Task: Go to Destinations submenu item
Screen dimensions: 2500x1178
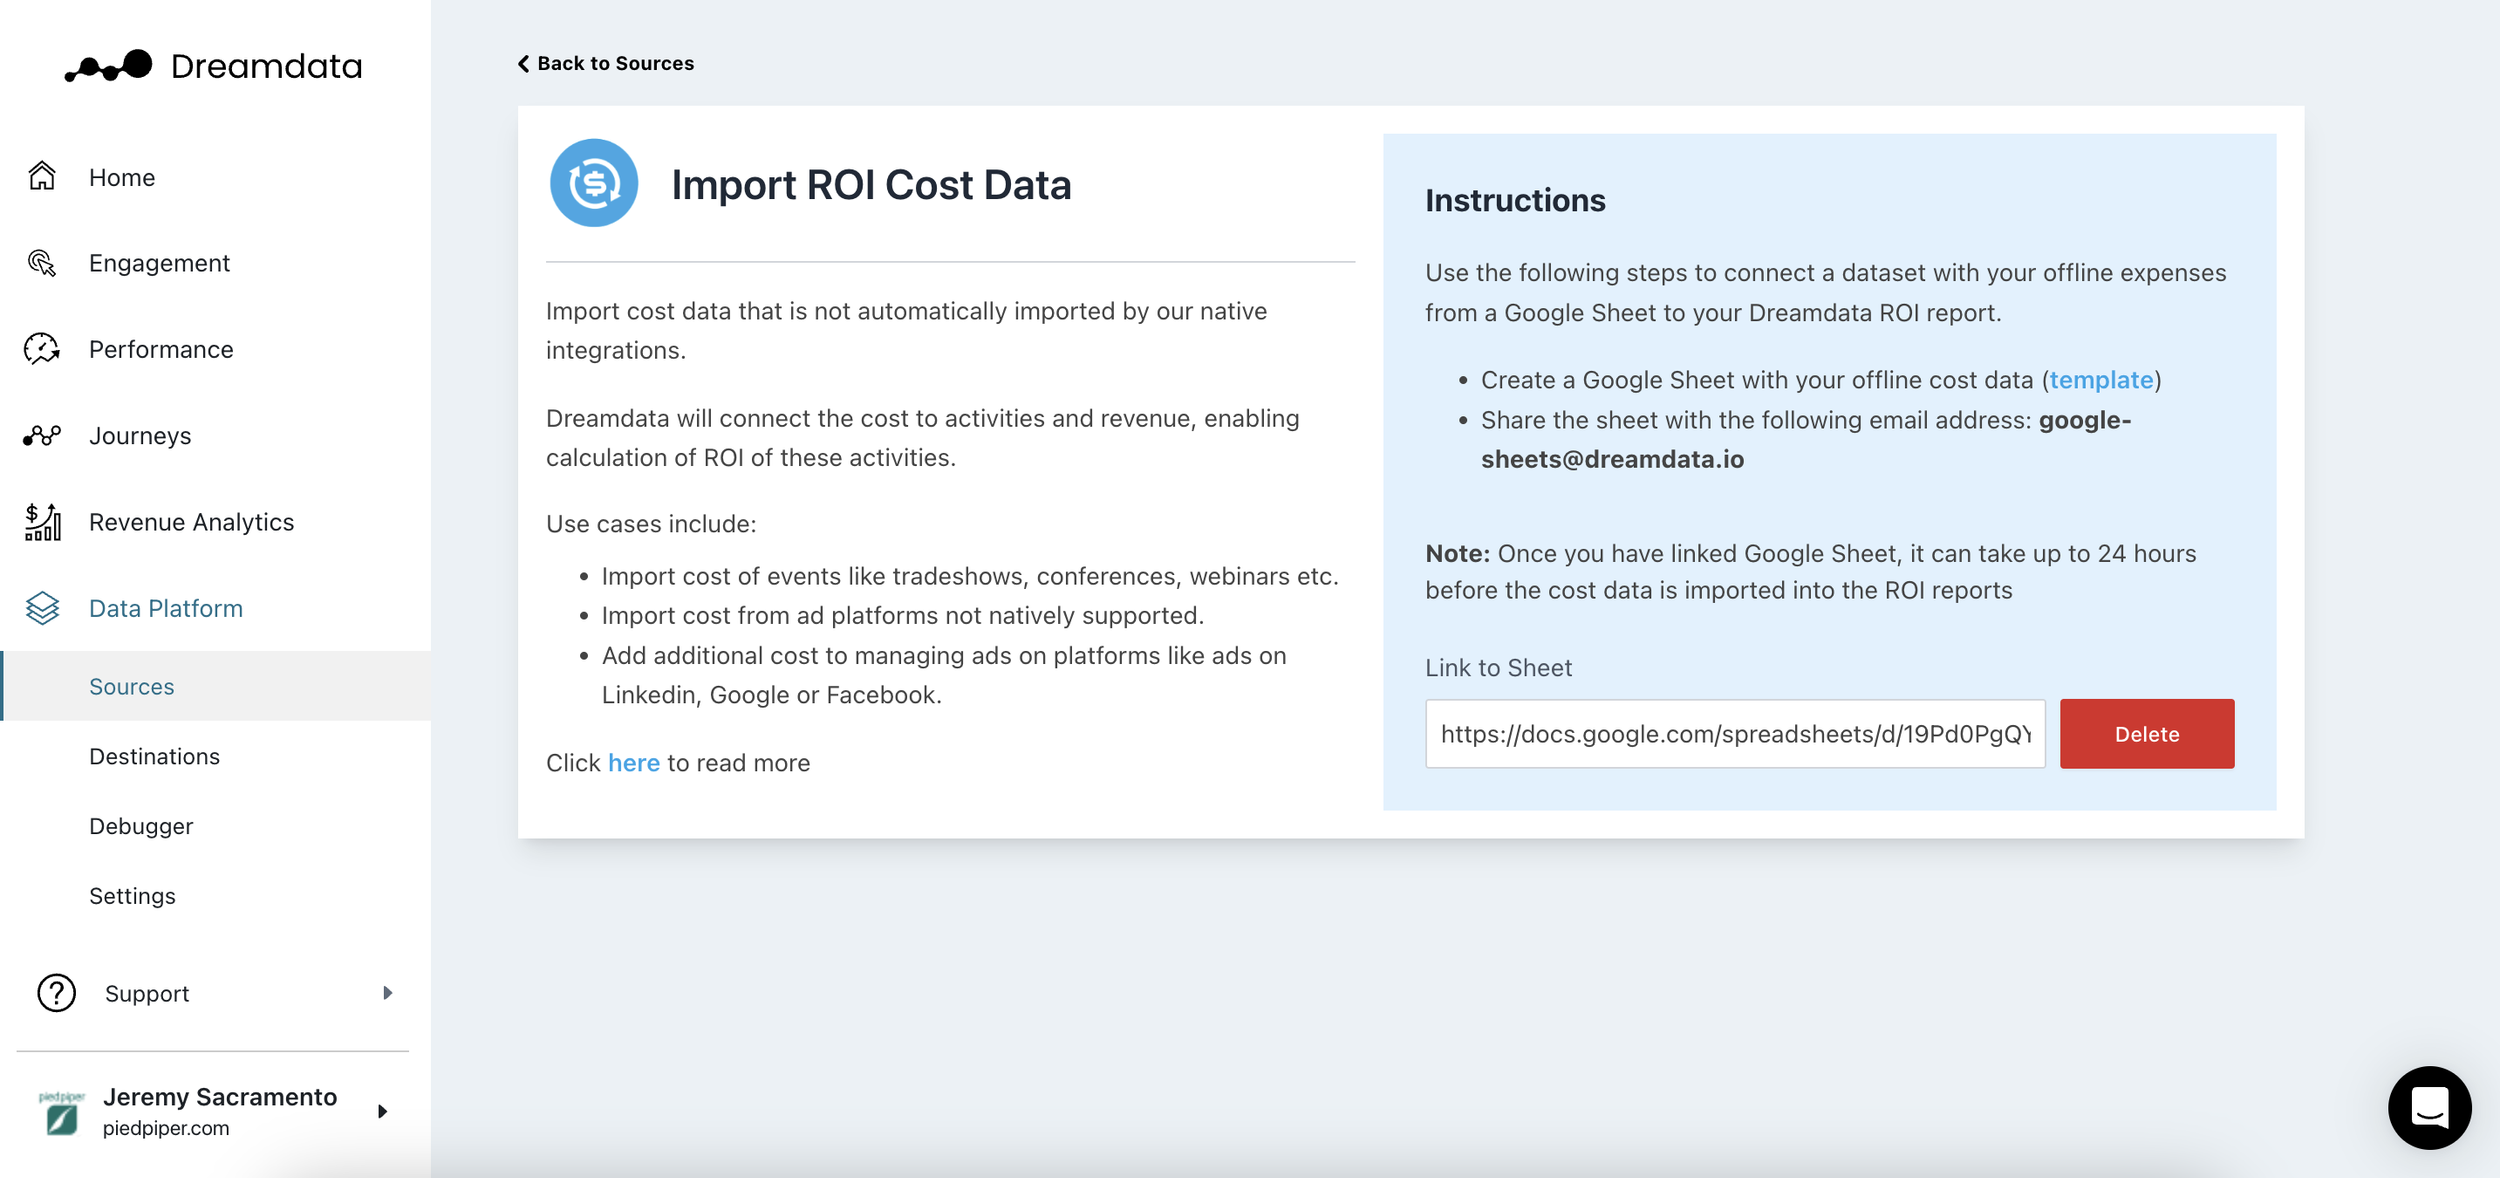Action: click(155, 756)
